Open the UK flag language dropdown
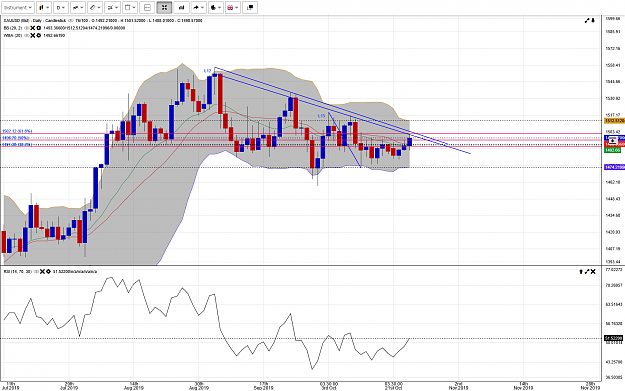The height and width of the screenshot is (391, 625). (x=233, y=8)
